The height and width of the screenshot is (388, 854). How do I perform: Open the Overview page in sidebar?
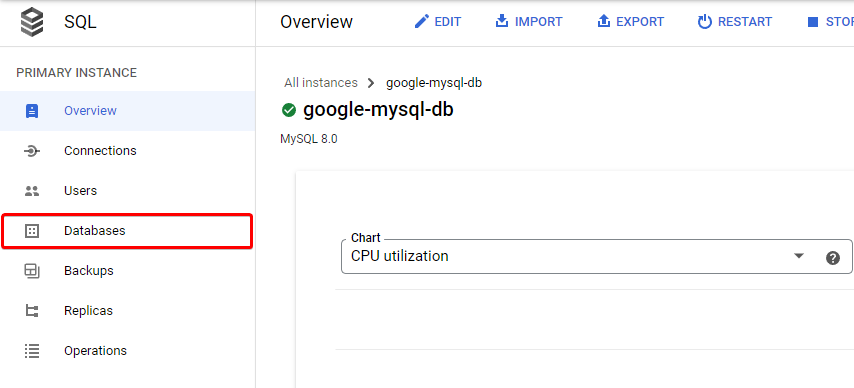click(x=127, y=111)
